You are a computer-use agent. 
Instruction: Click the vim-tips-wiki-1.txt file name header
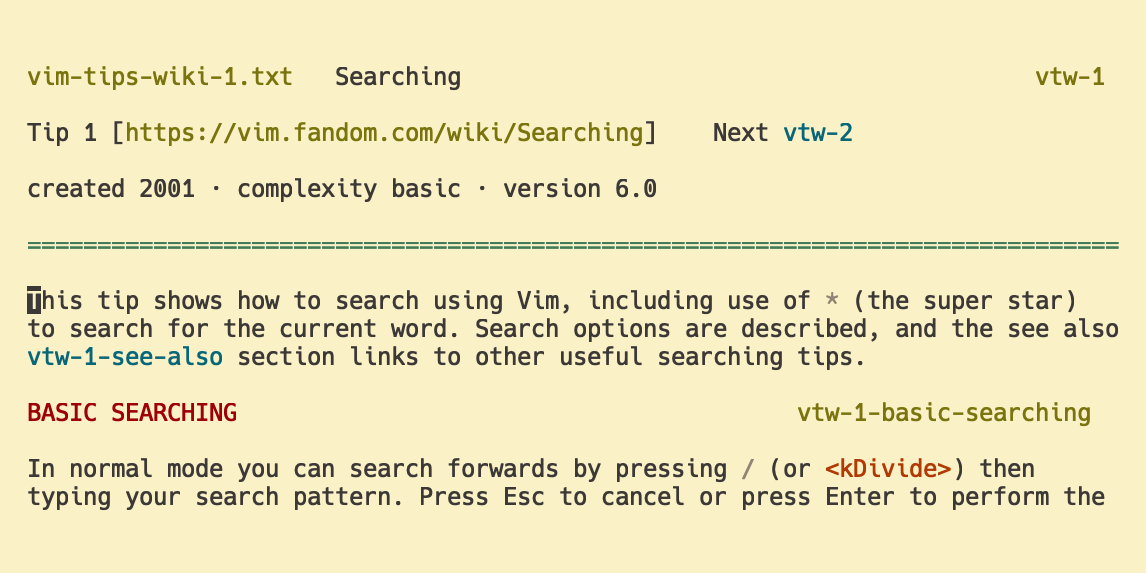click(x=160, y=77)
